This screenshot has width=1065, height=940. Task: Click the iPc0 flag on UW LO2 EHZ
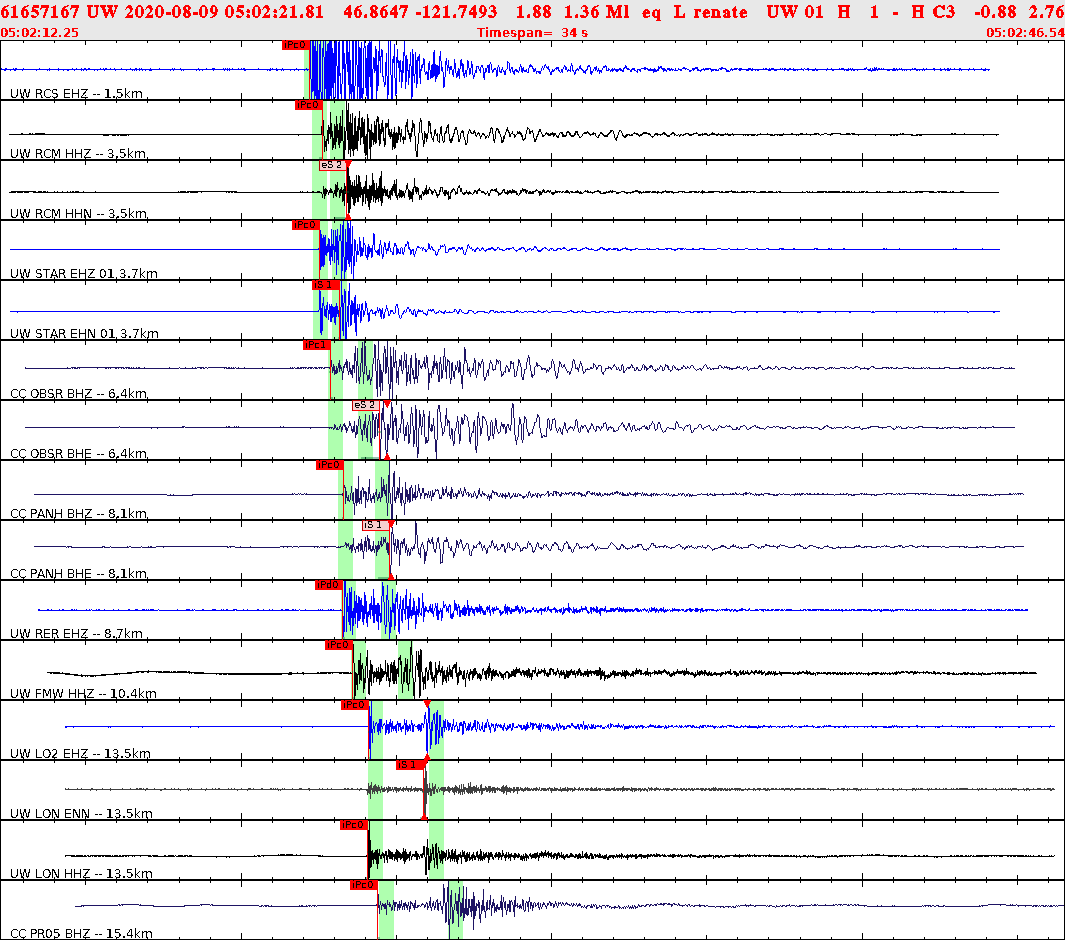(x=353, y=707)
